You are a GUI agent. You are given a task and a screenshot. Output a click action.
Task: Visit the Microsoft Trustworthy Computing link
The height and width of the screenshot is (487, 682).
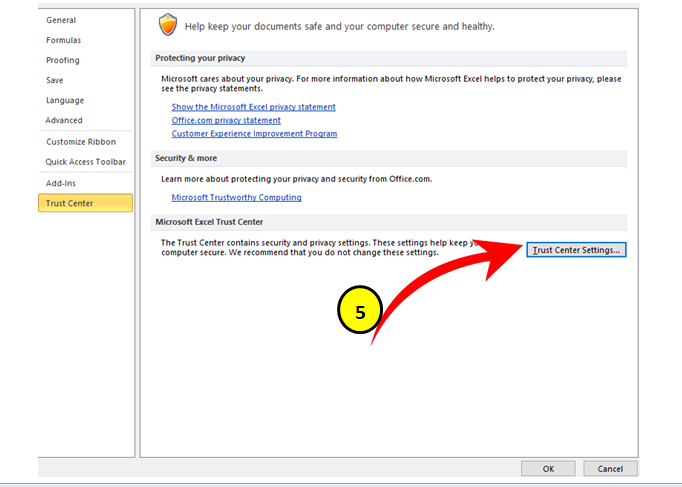tap(236, 197)
